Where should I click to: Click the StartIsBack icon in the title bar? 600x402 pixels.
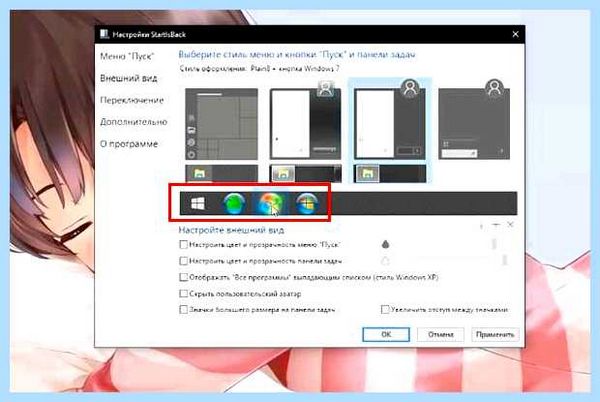(104, 34)
